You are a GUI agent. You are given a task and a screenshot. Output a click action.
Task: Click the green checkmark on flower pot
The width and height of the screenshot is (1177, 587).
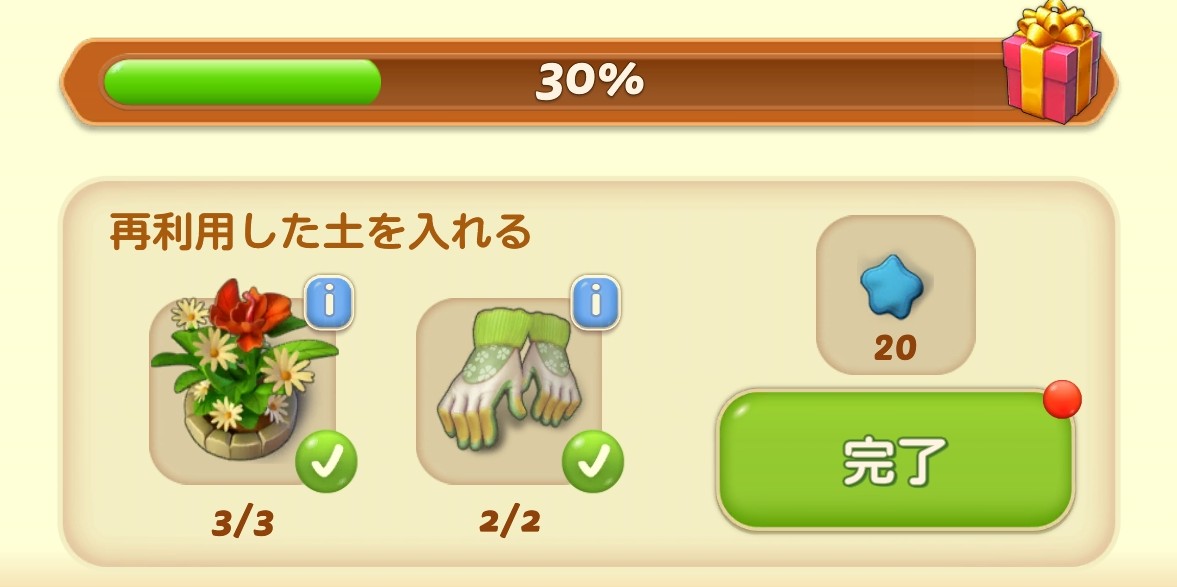[326, 462]
